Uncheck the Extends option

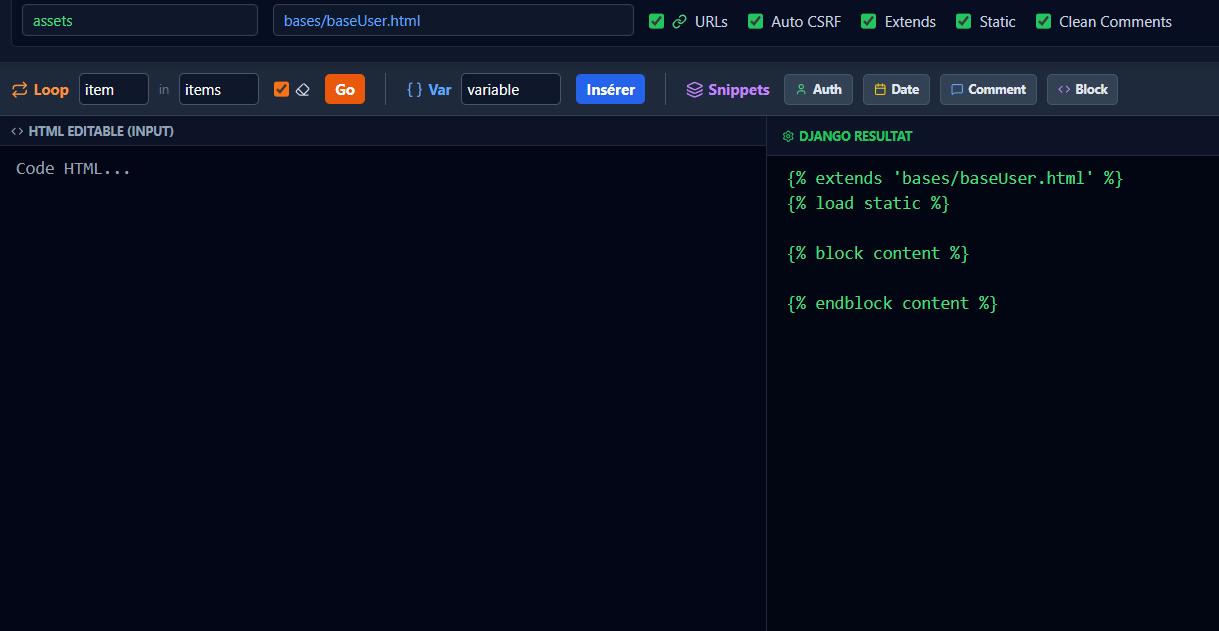click(866, 21)
